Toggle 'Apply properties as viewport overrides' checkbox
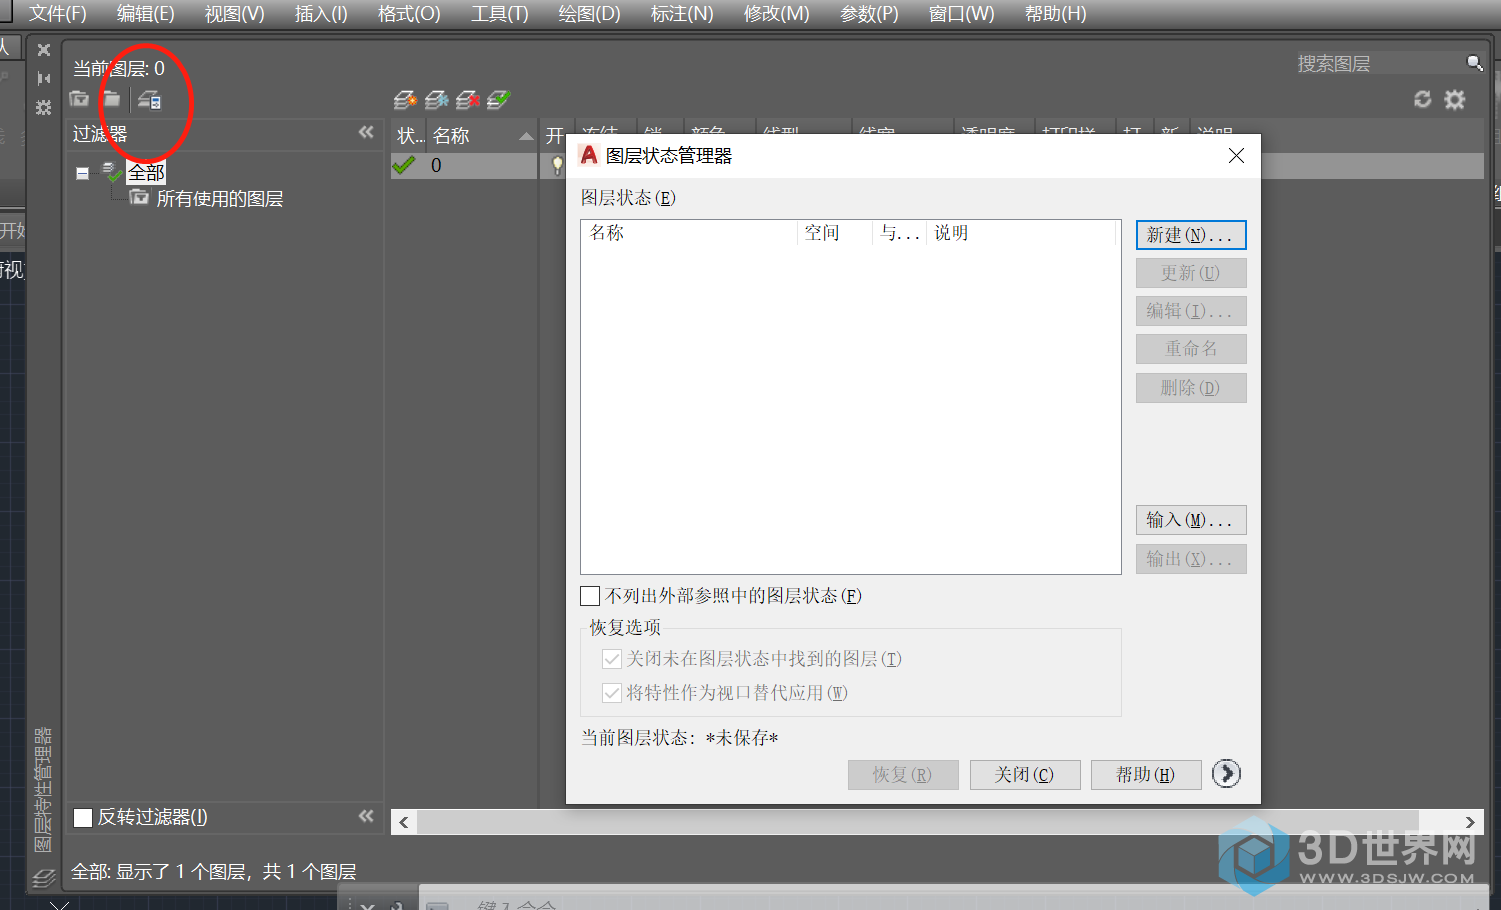This screenshot has height=910, width=1501. click(x=612, y=693)
